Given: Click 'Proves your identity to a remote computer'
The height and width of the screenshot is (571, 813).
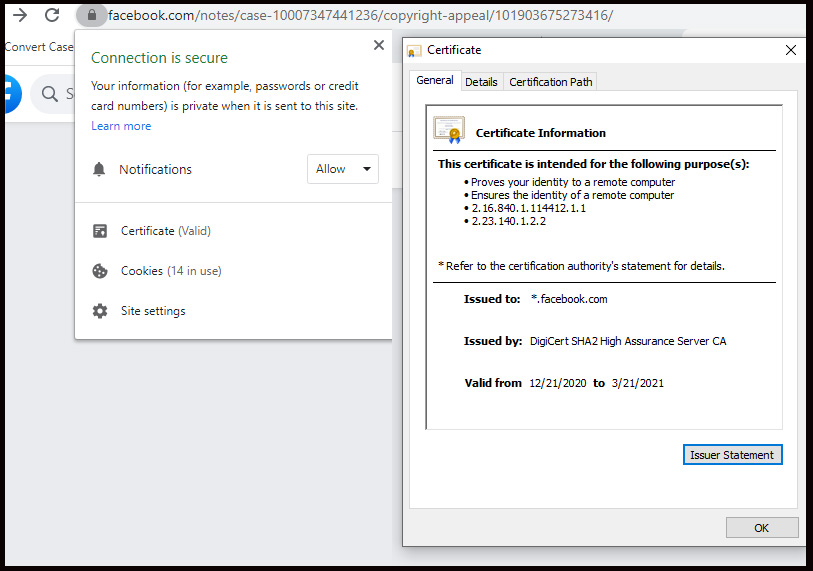Looking at the screenshot, I should tap(573, 182).
